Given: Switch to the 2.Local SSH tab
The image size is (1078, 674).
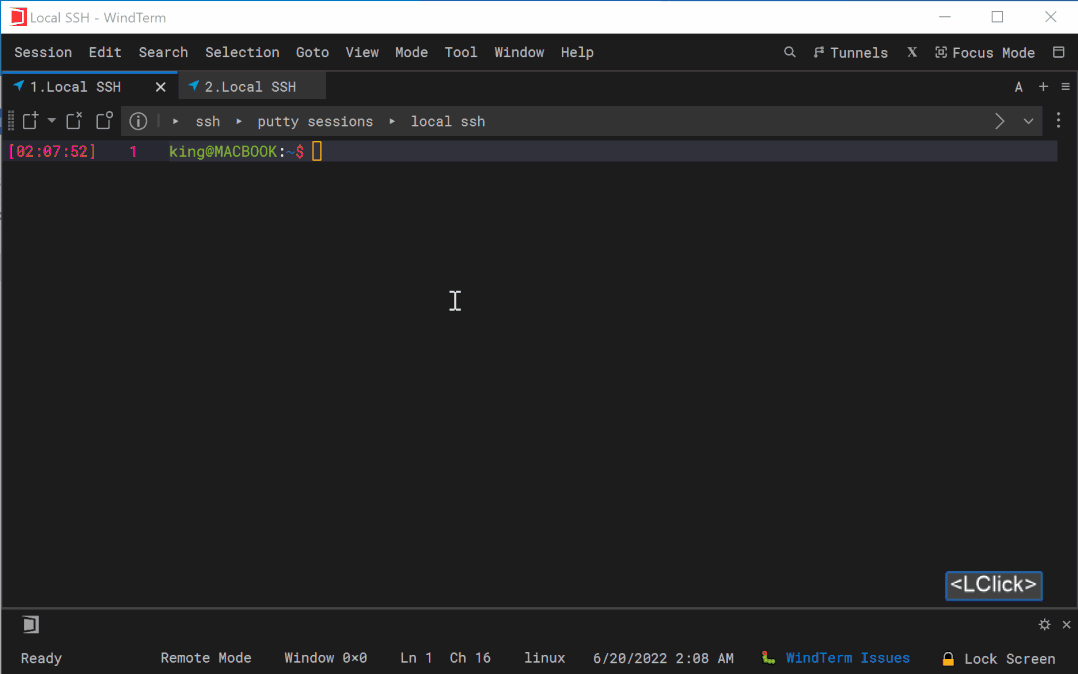Looking at the screenshot, I should [250, 87].
